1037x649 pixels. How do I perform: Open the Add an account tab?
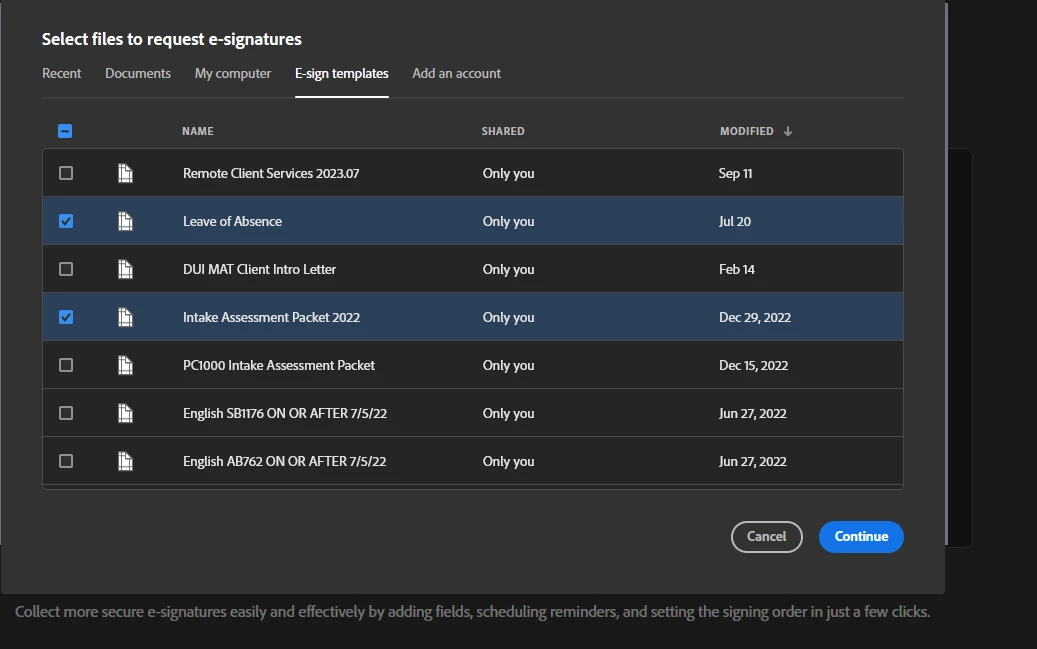pyautogui.click(x=456, y=73)
